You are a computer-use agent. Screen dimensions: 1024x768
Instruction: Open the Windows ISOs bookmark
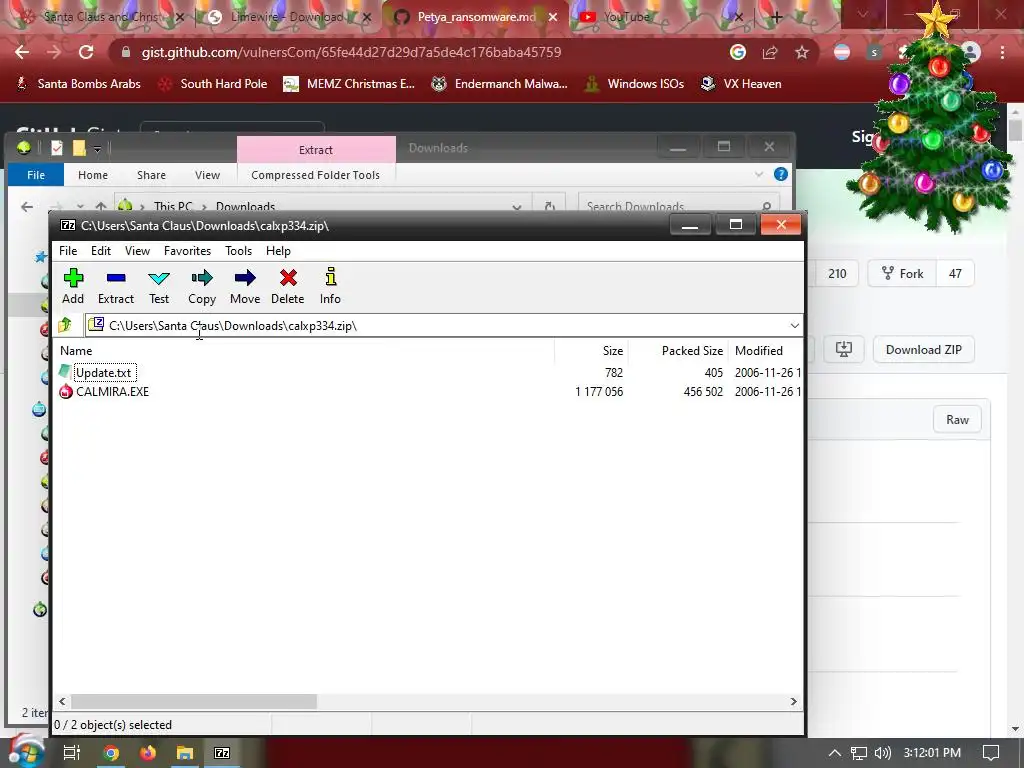[634, 84]
